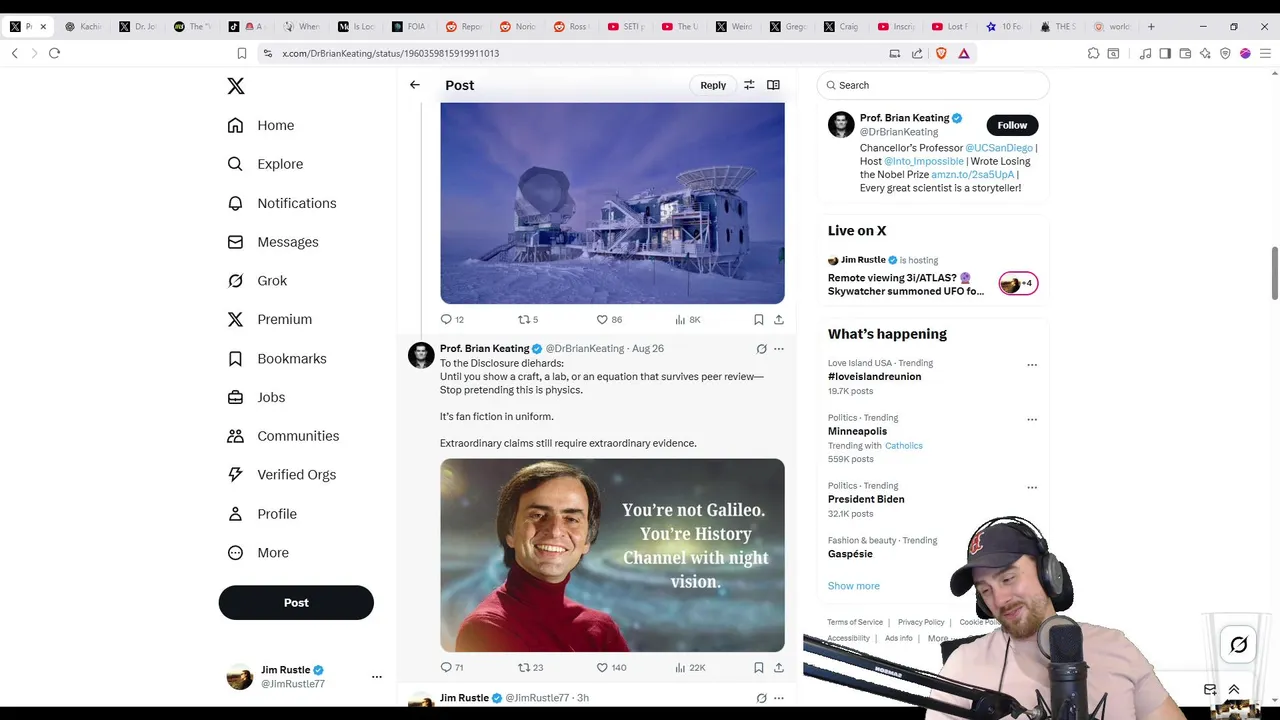Screen dimensions: 1280x720
Task: Go back using the Post header arrow
Action: pos(414,85)
